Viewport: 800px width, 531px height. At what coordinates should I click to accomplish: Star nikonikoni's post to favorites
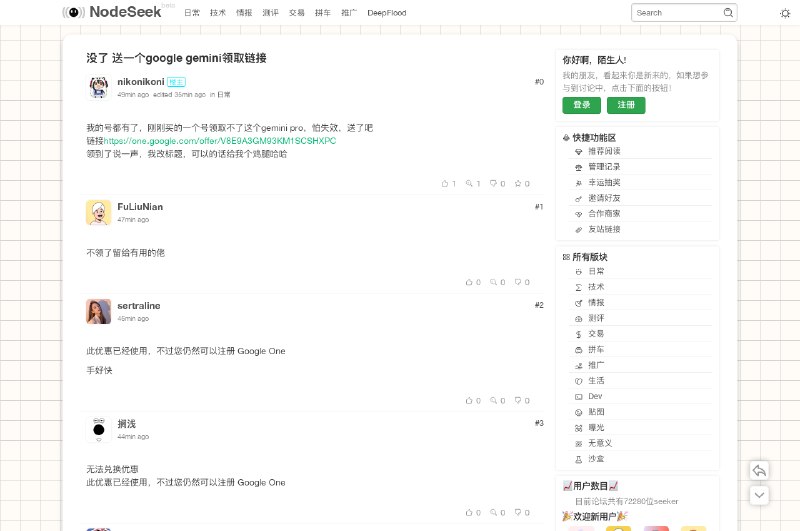tap(518, 184)
